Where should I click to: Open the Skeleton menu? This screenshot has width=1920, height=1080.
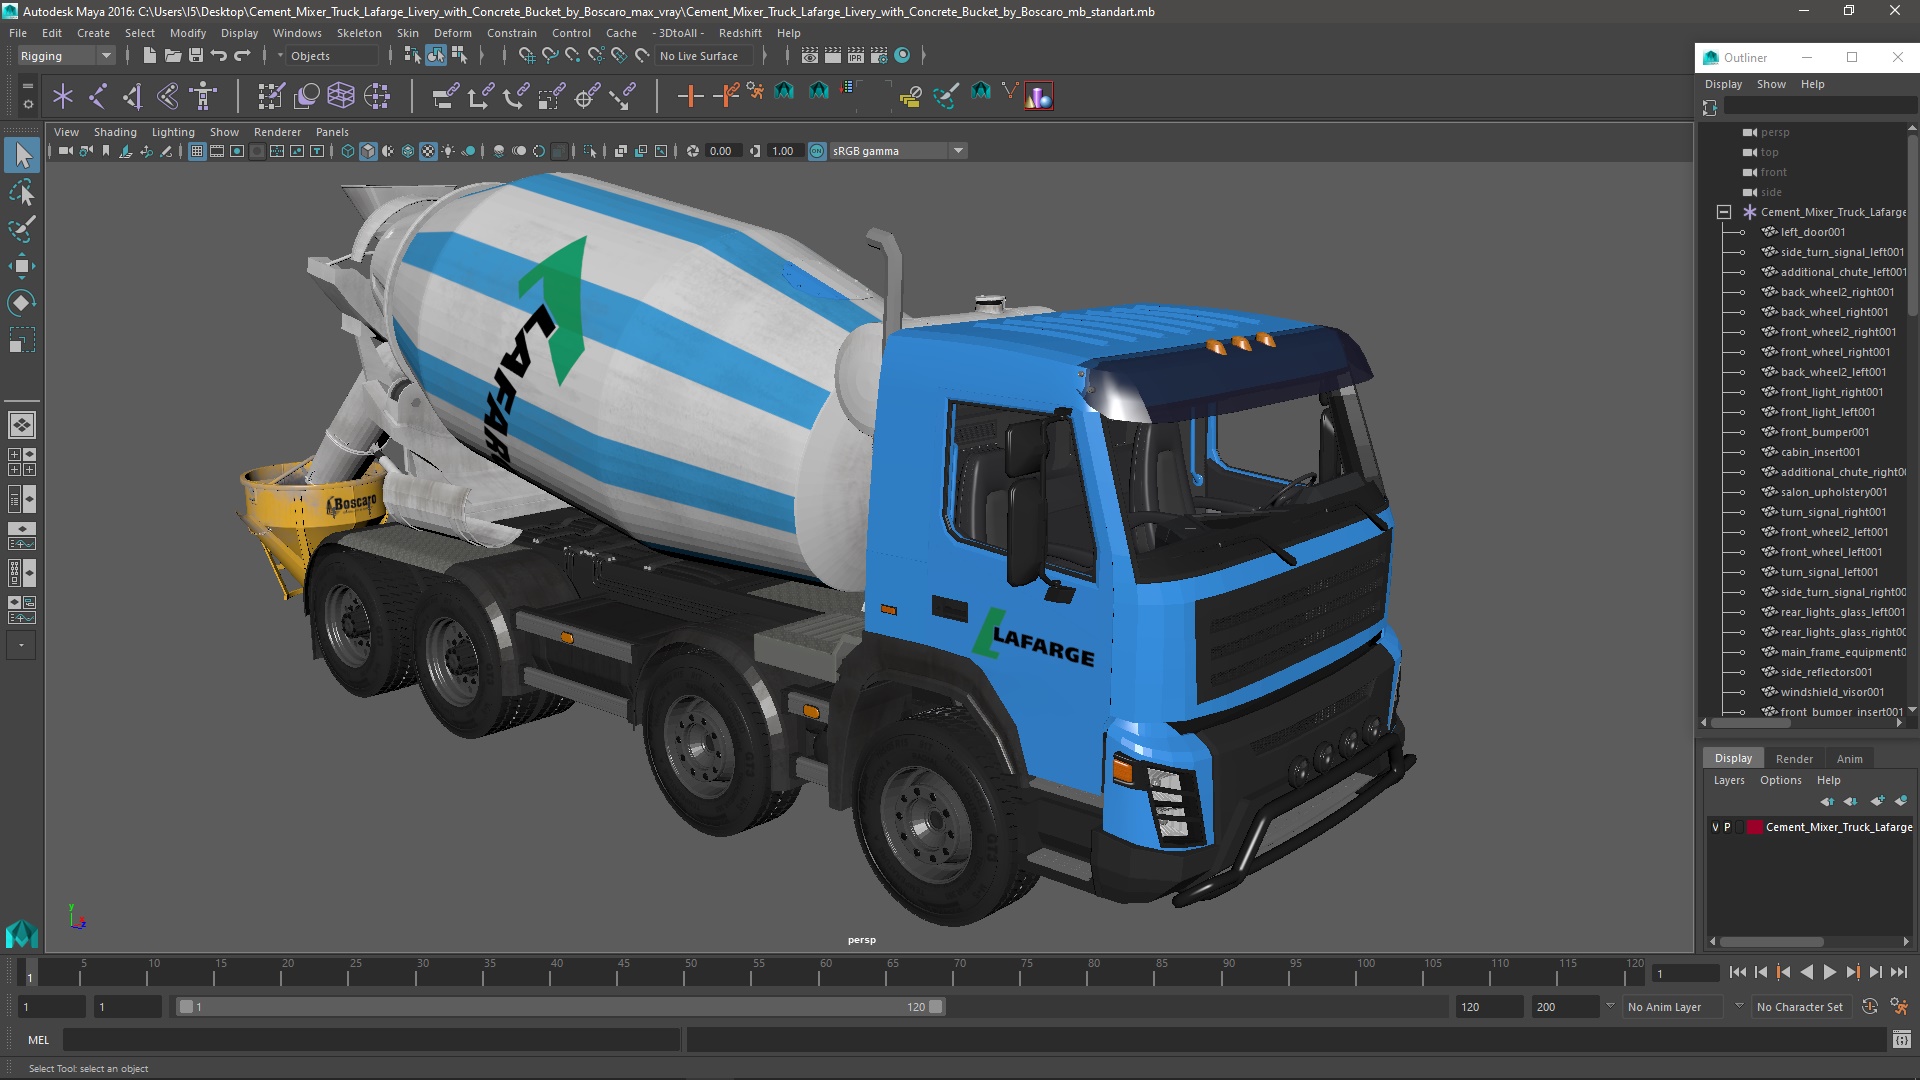[359, 33]
